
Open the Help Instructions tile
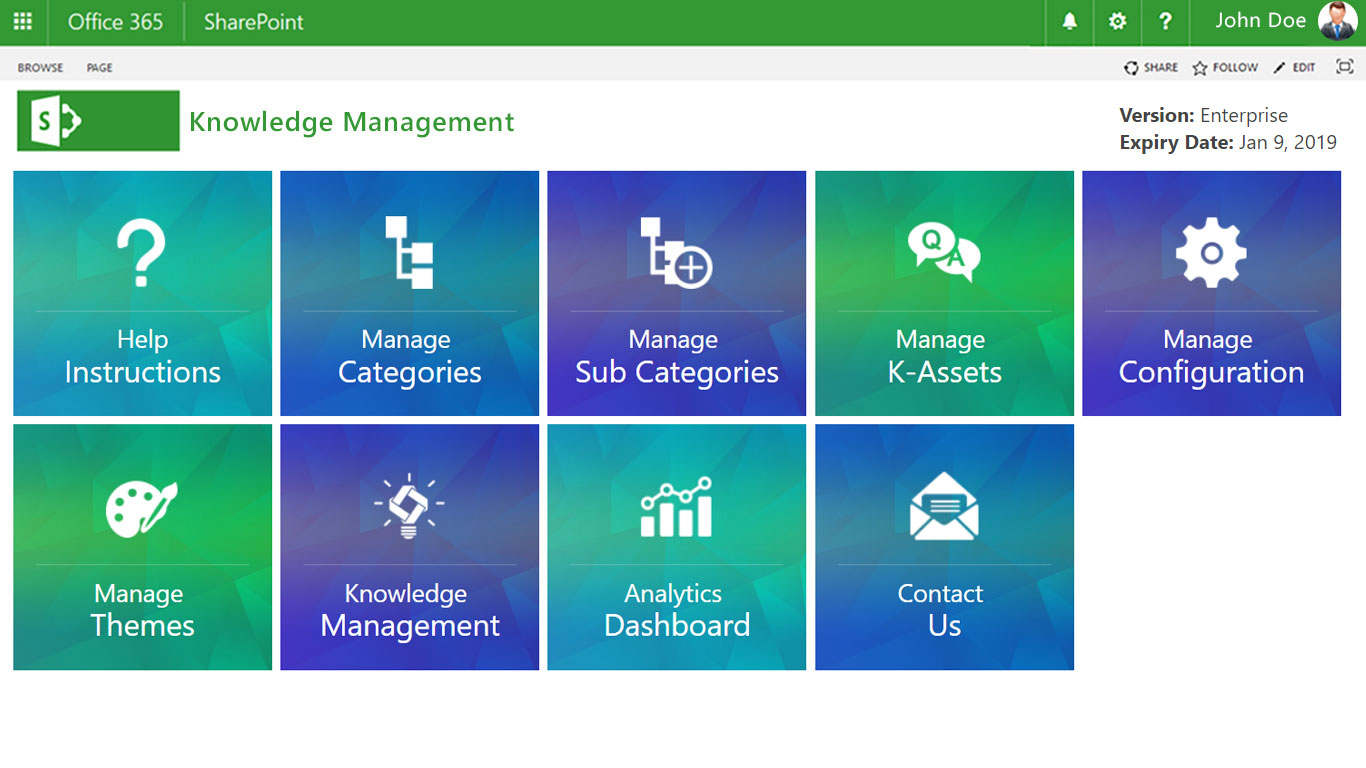(x=142, y=293)
